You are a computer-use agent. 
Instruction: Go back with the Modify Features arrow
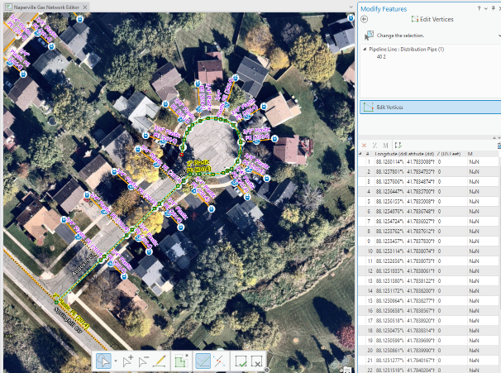[x=364, y=19]
